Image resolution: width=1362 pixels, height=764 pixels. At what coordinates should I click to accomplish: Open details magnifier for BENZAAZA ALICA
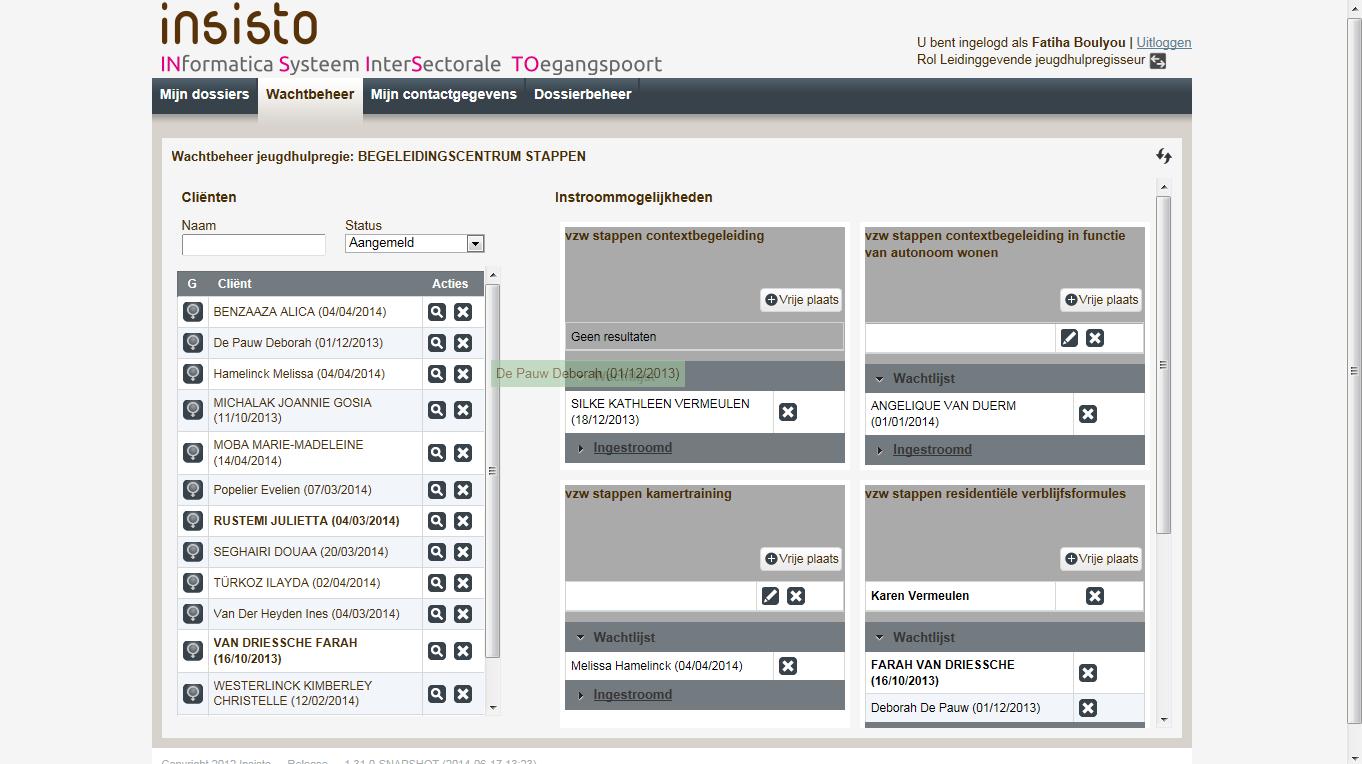point(437,312)
